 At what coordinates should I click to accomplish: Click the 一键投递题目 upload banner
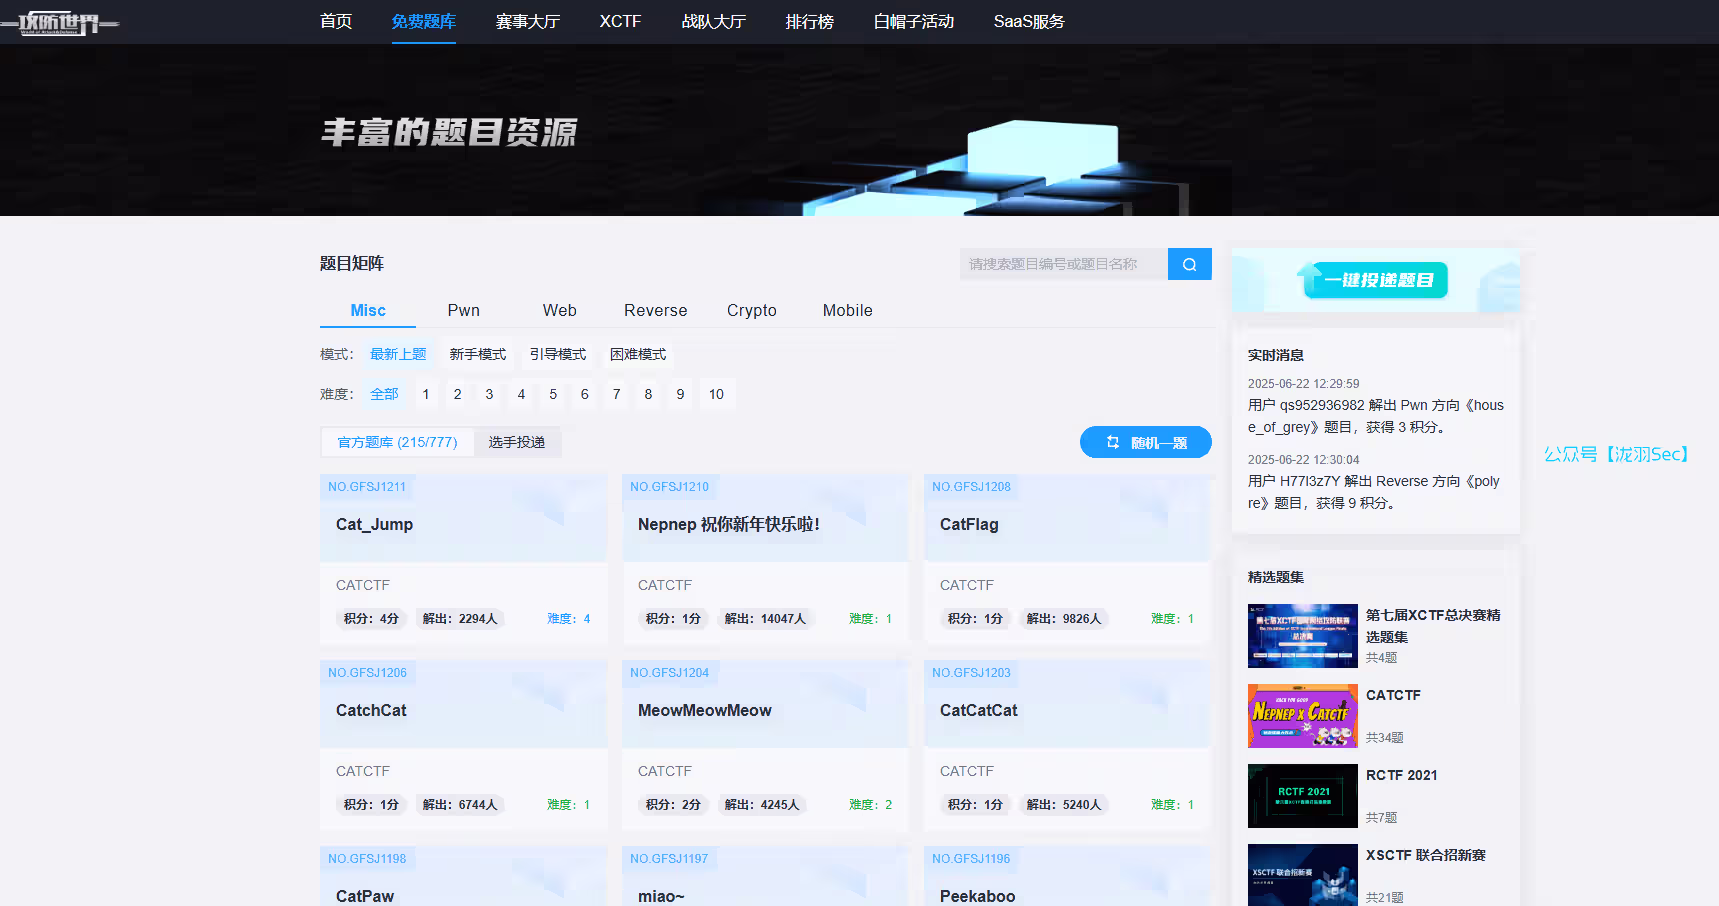(1376, 280)
